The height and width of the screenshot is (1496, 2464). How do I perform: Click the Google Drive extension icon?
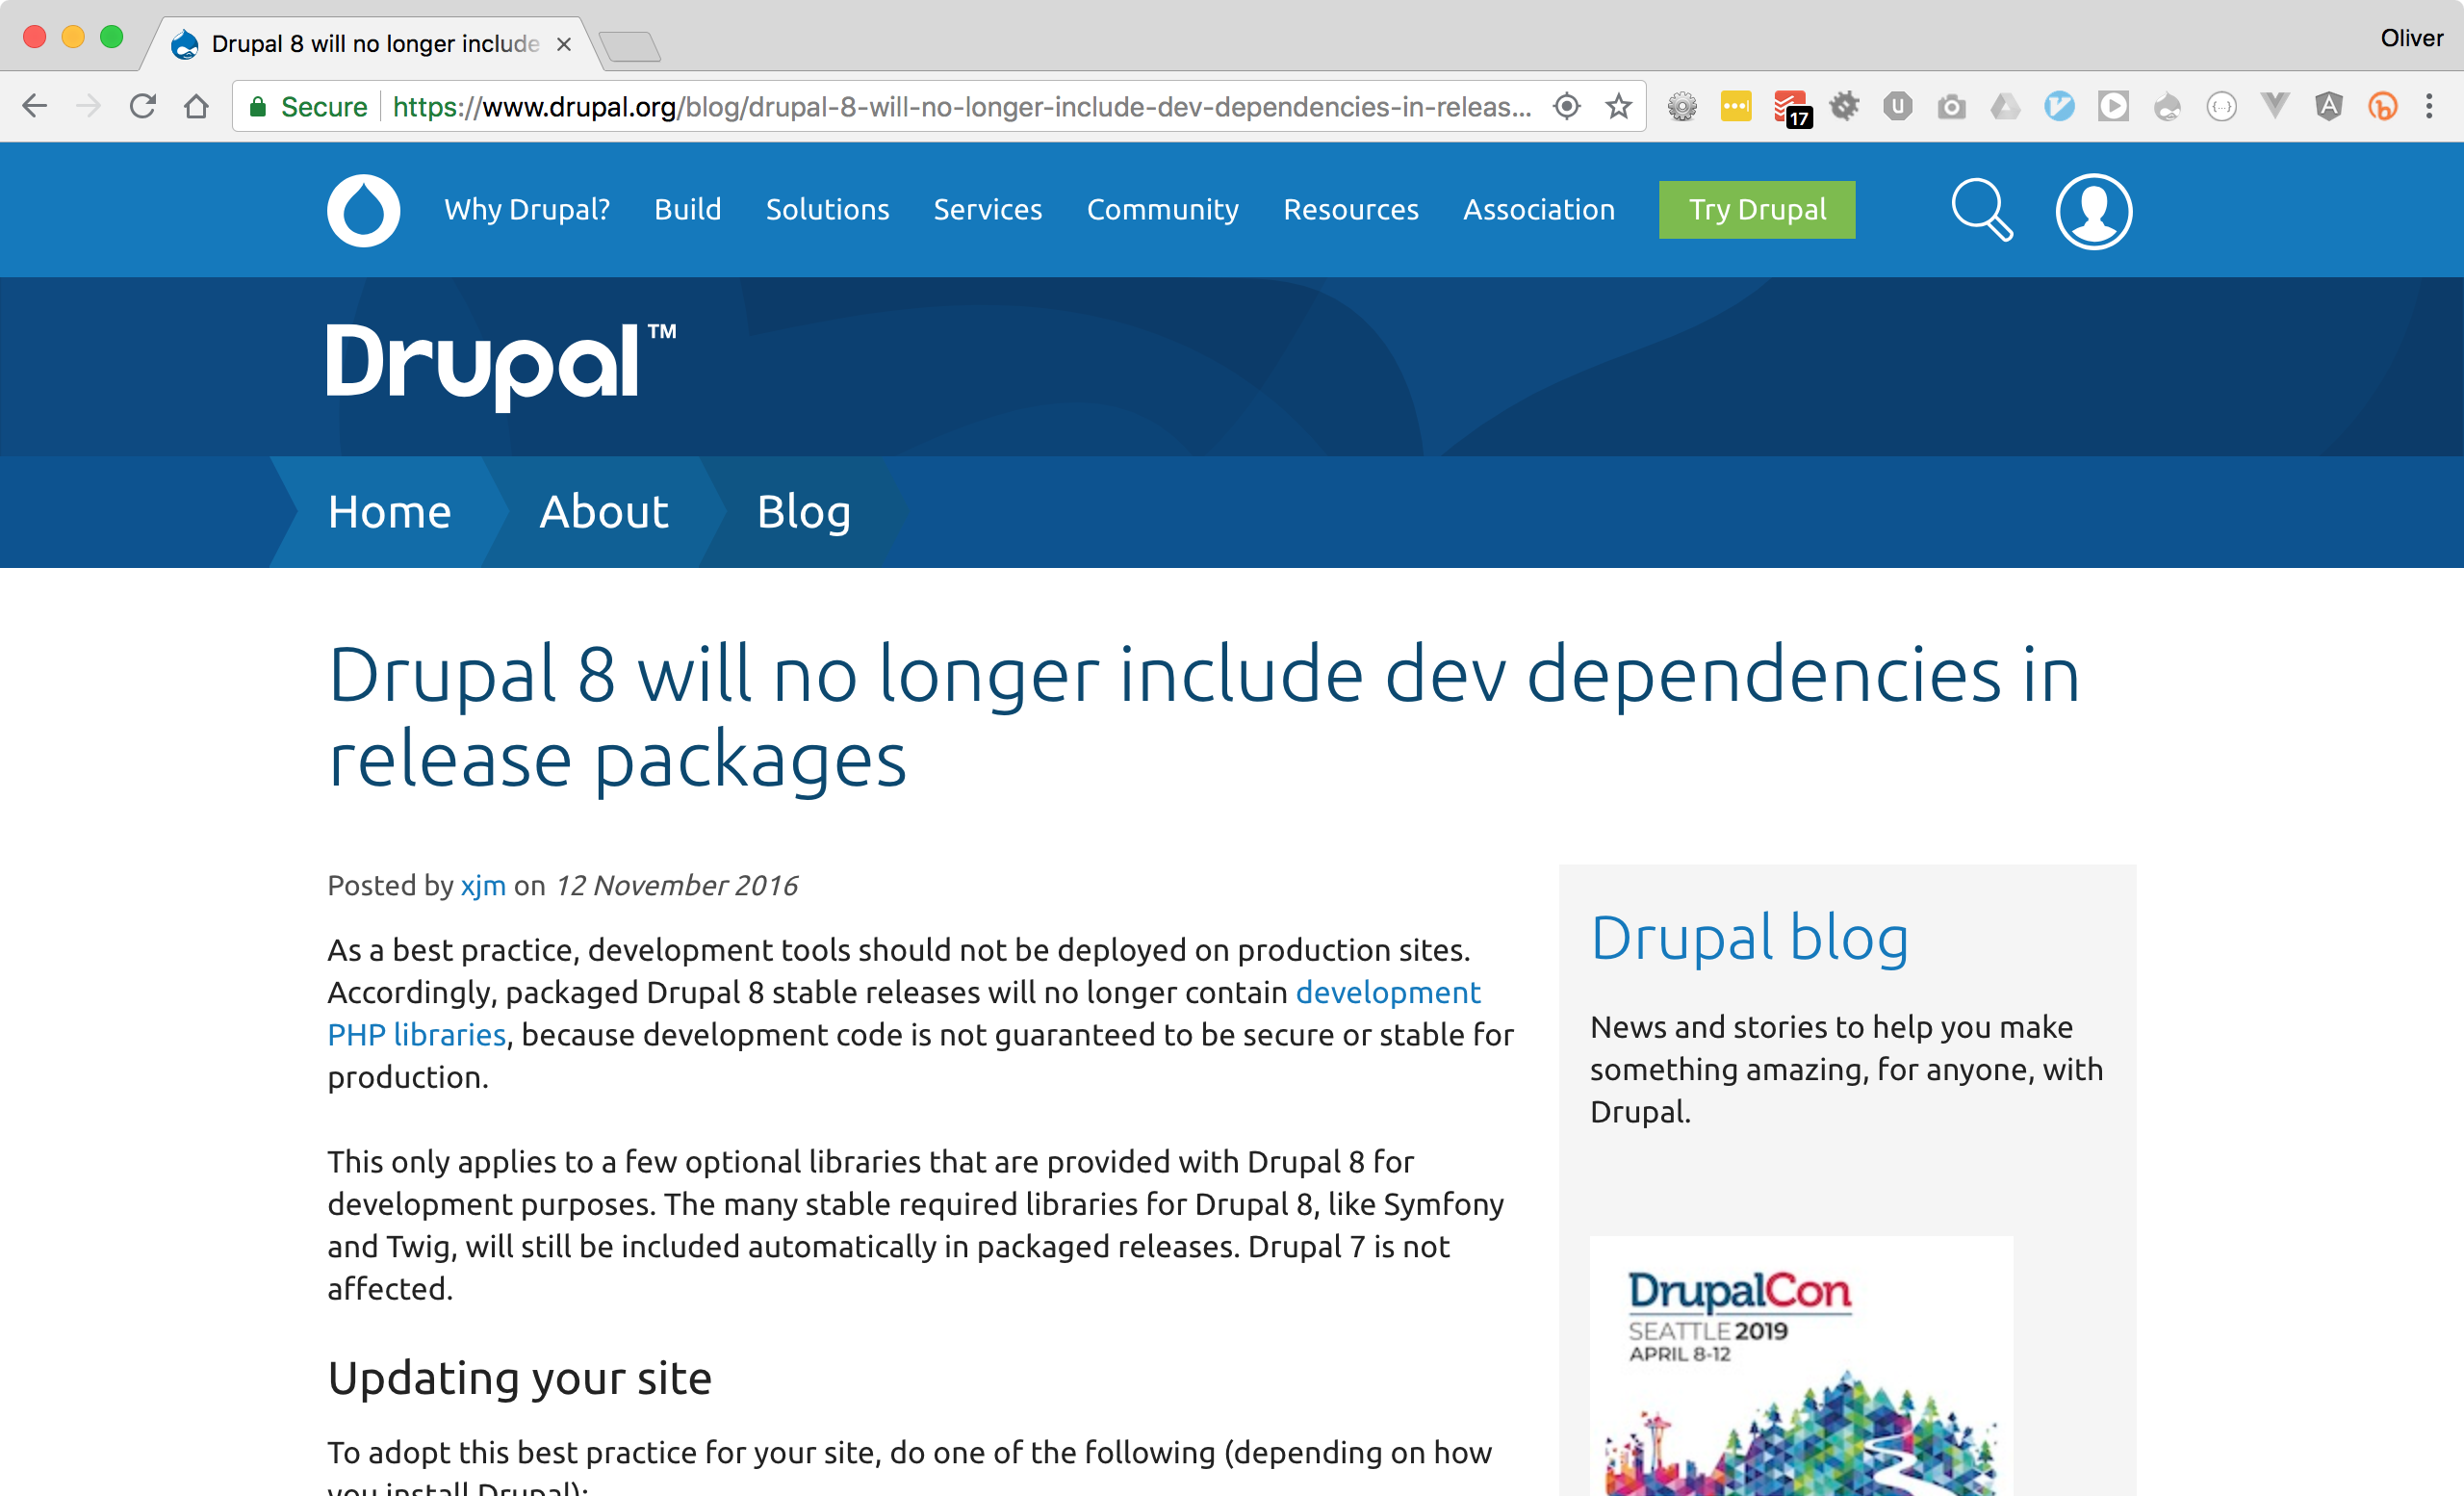pos(2005,106)
